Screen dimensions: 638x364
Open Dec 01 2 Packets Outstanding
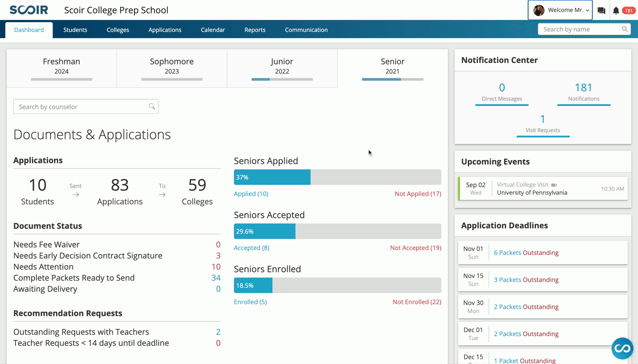coord(543,333)
